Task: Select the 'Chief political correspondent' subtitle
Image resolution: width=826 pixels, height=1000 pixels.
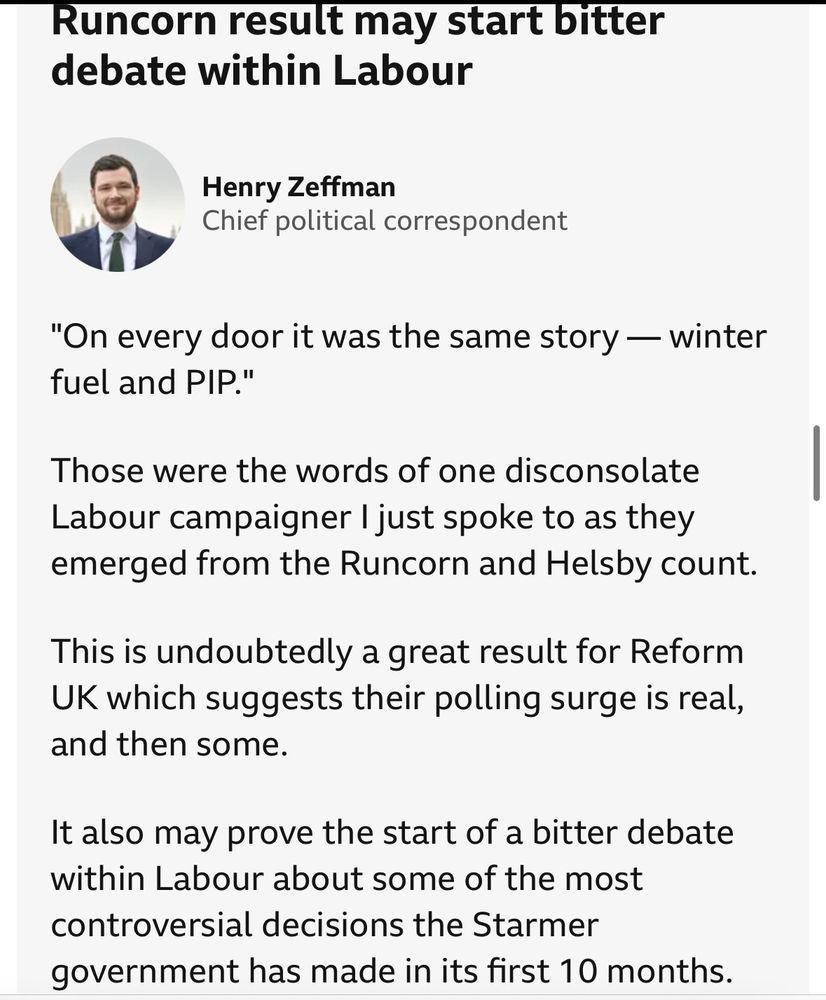Action: pyautogui.click(x=384, y=221)
